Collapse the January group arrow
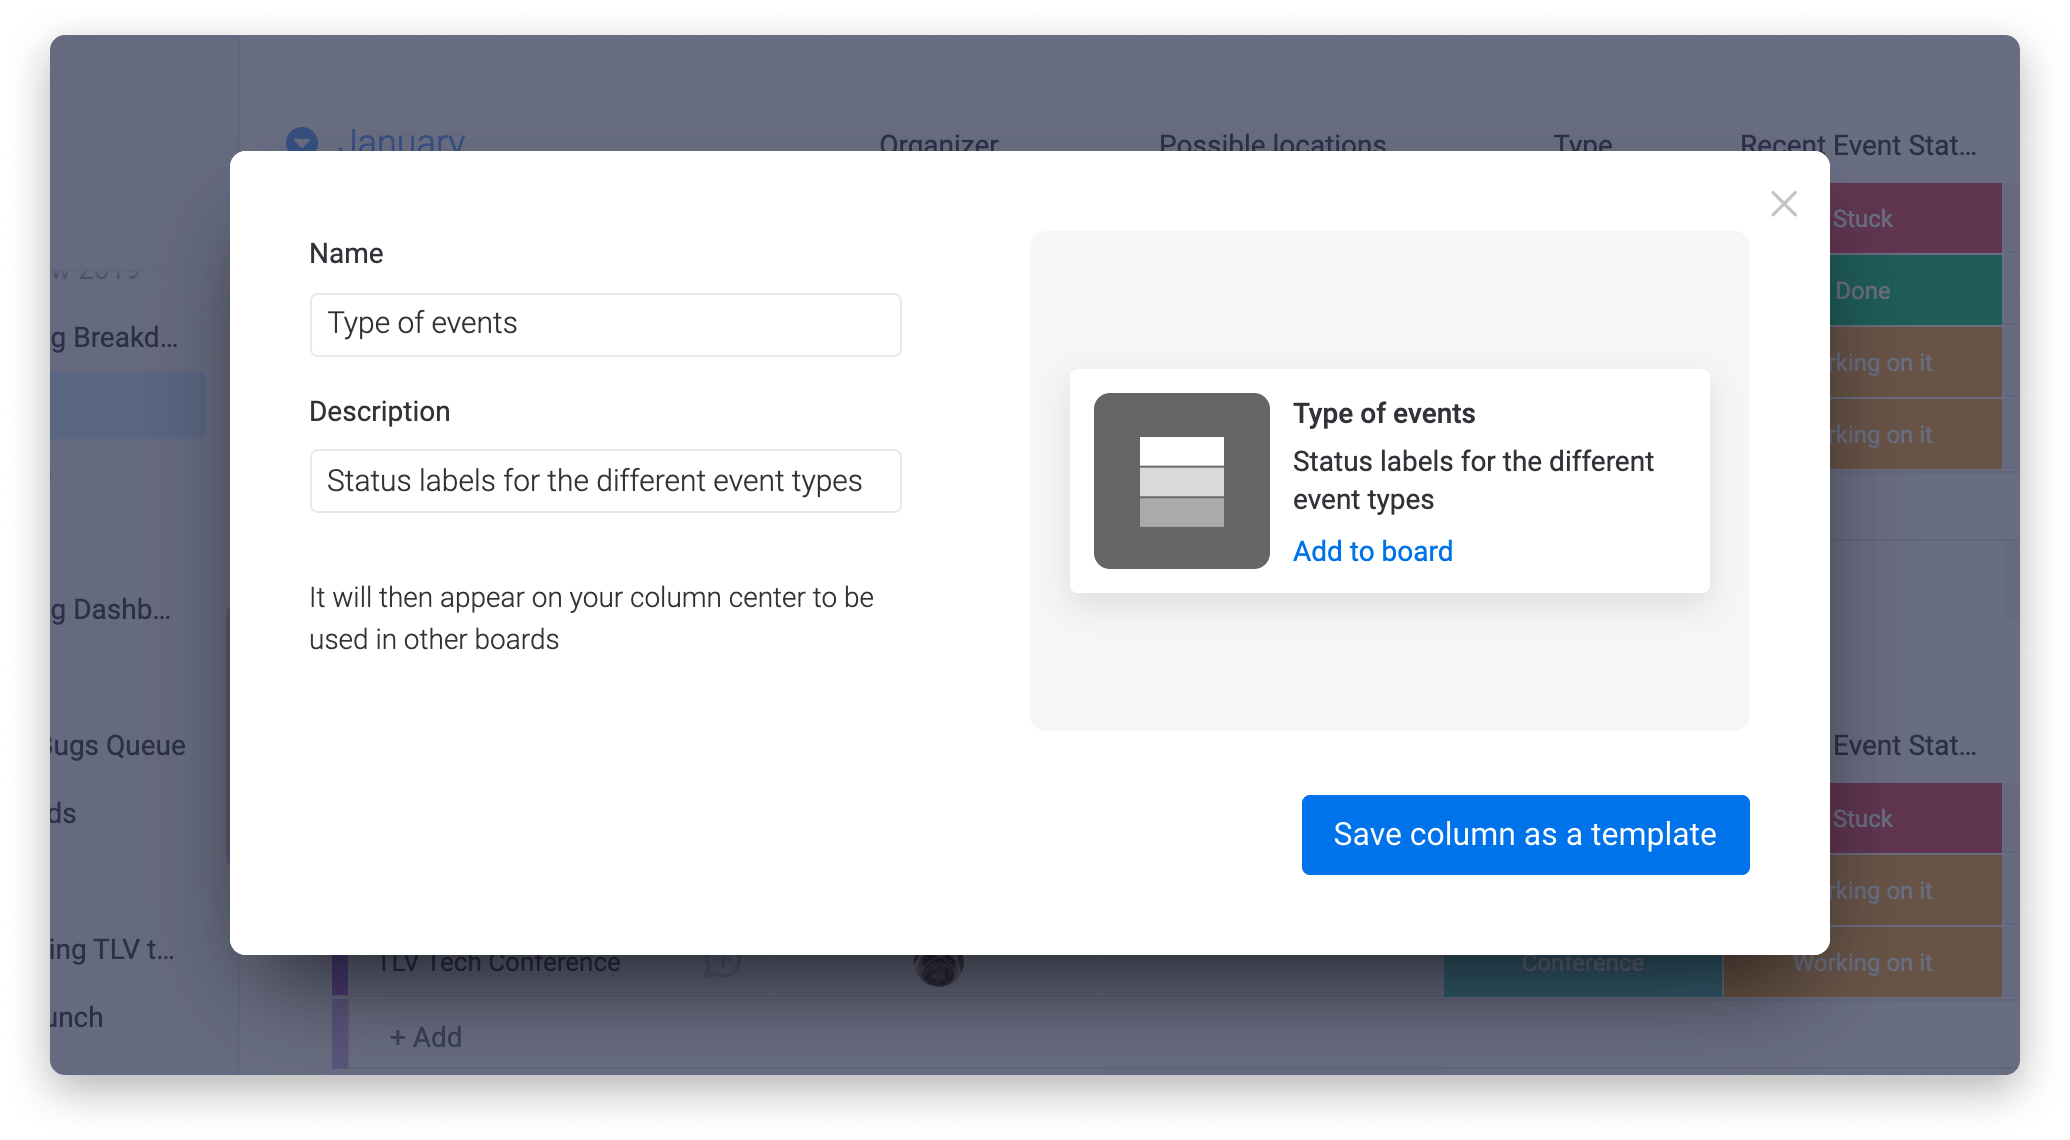Image resolution: width=2070 pixels, height=1140 pixels. 301,140
